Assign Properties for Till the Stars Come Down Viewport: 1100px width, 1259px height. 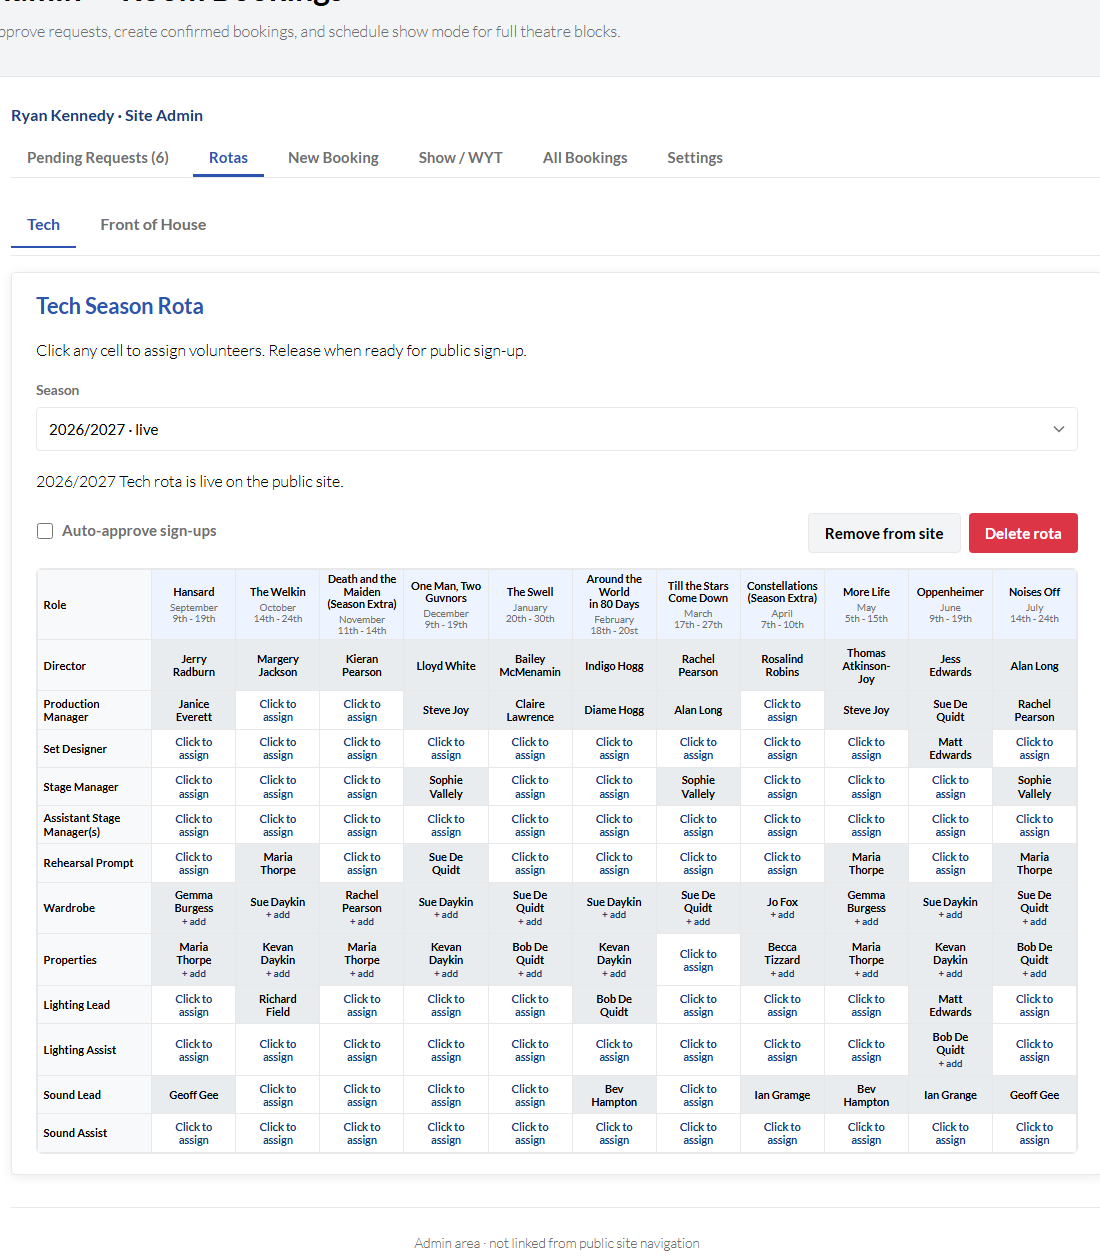[698, 960]
